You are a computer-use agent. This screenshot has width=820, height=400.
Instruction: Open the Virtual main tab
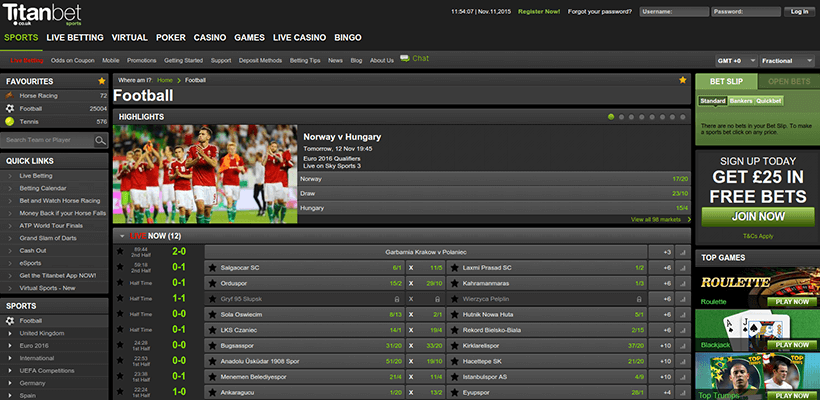[130, 38]
